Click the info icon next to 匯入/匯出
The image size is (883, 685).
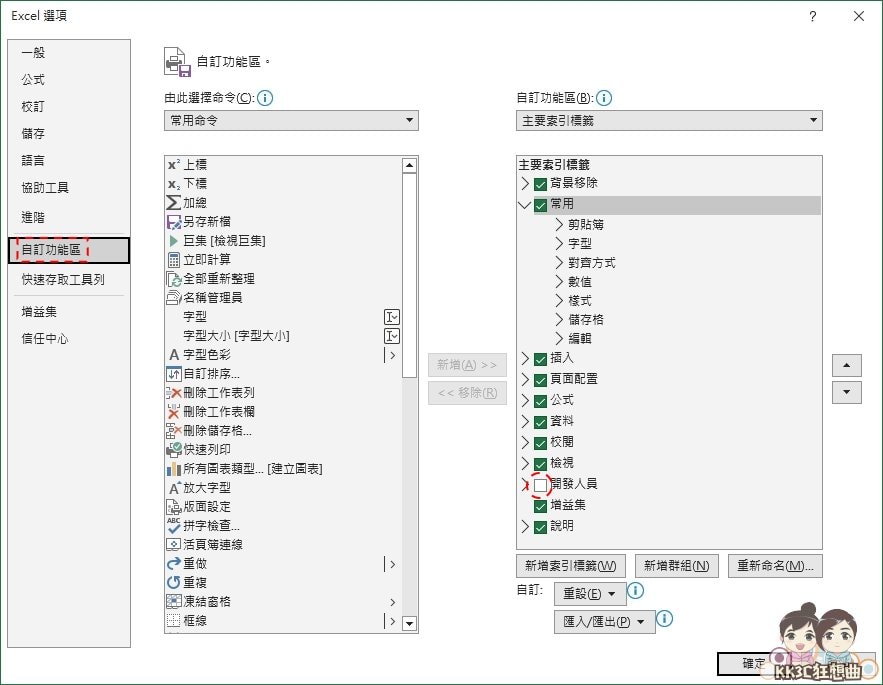pyautogui.click(x=665, y=619)
